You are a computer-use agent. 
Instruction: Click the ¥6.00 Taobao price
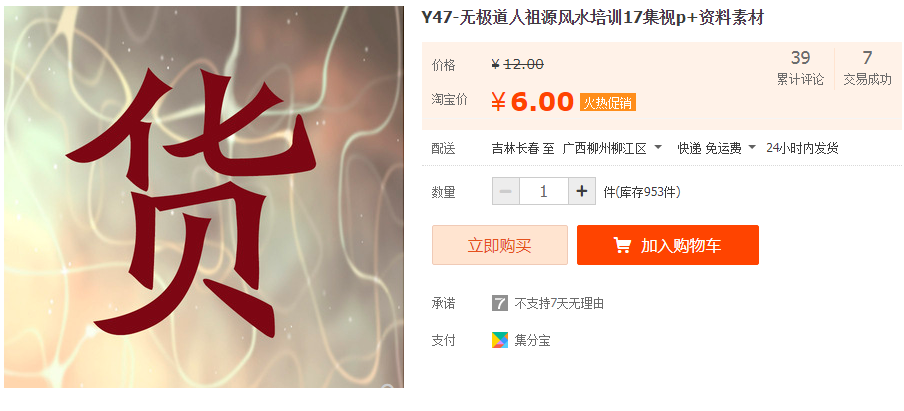532,102
